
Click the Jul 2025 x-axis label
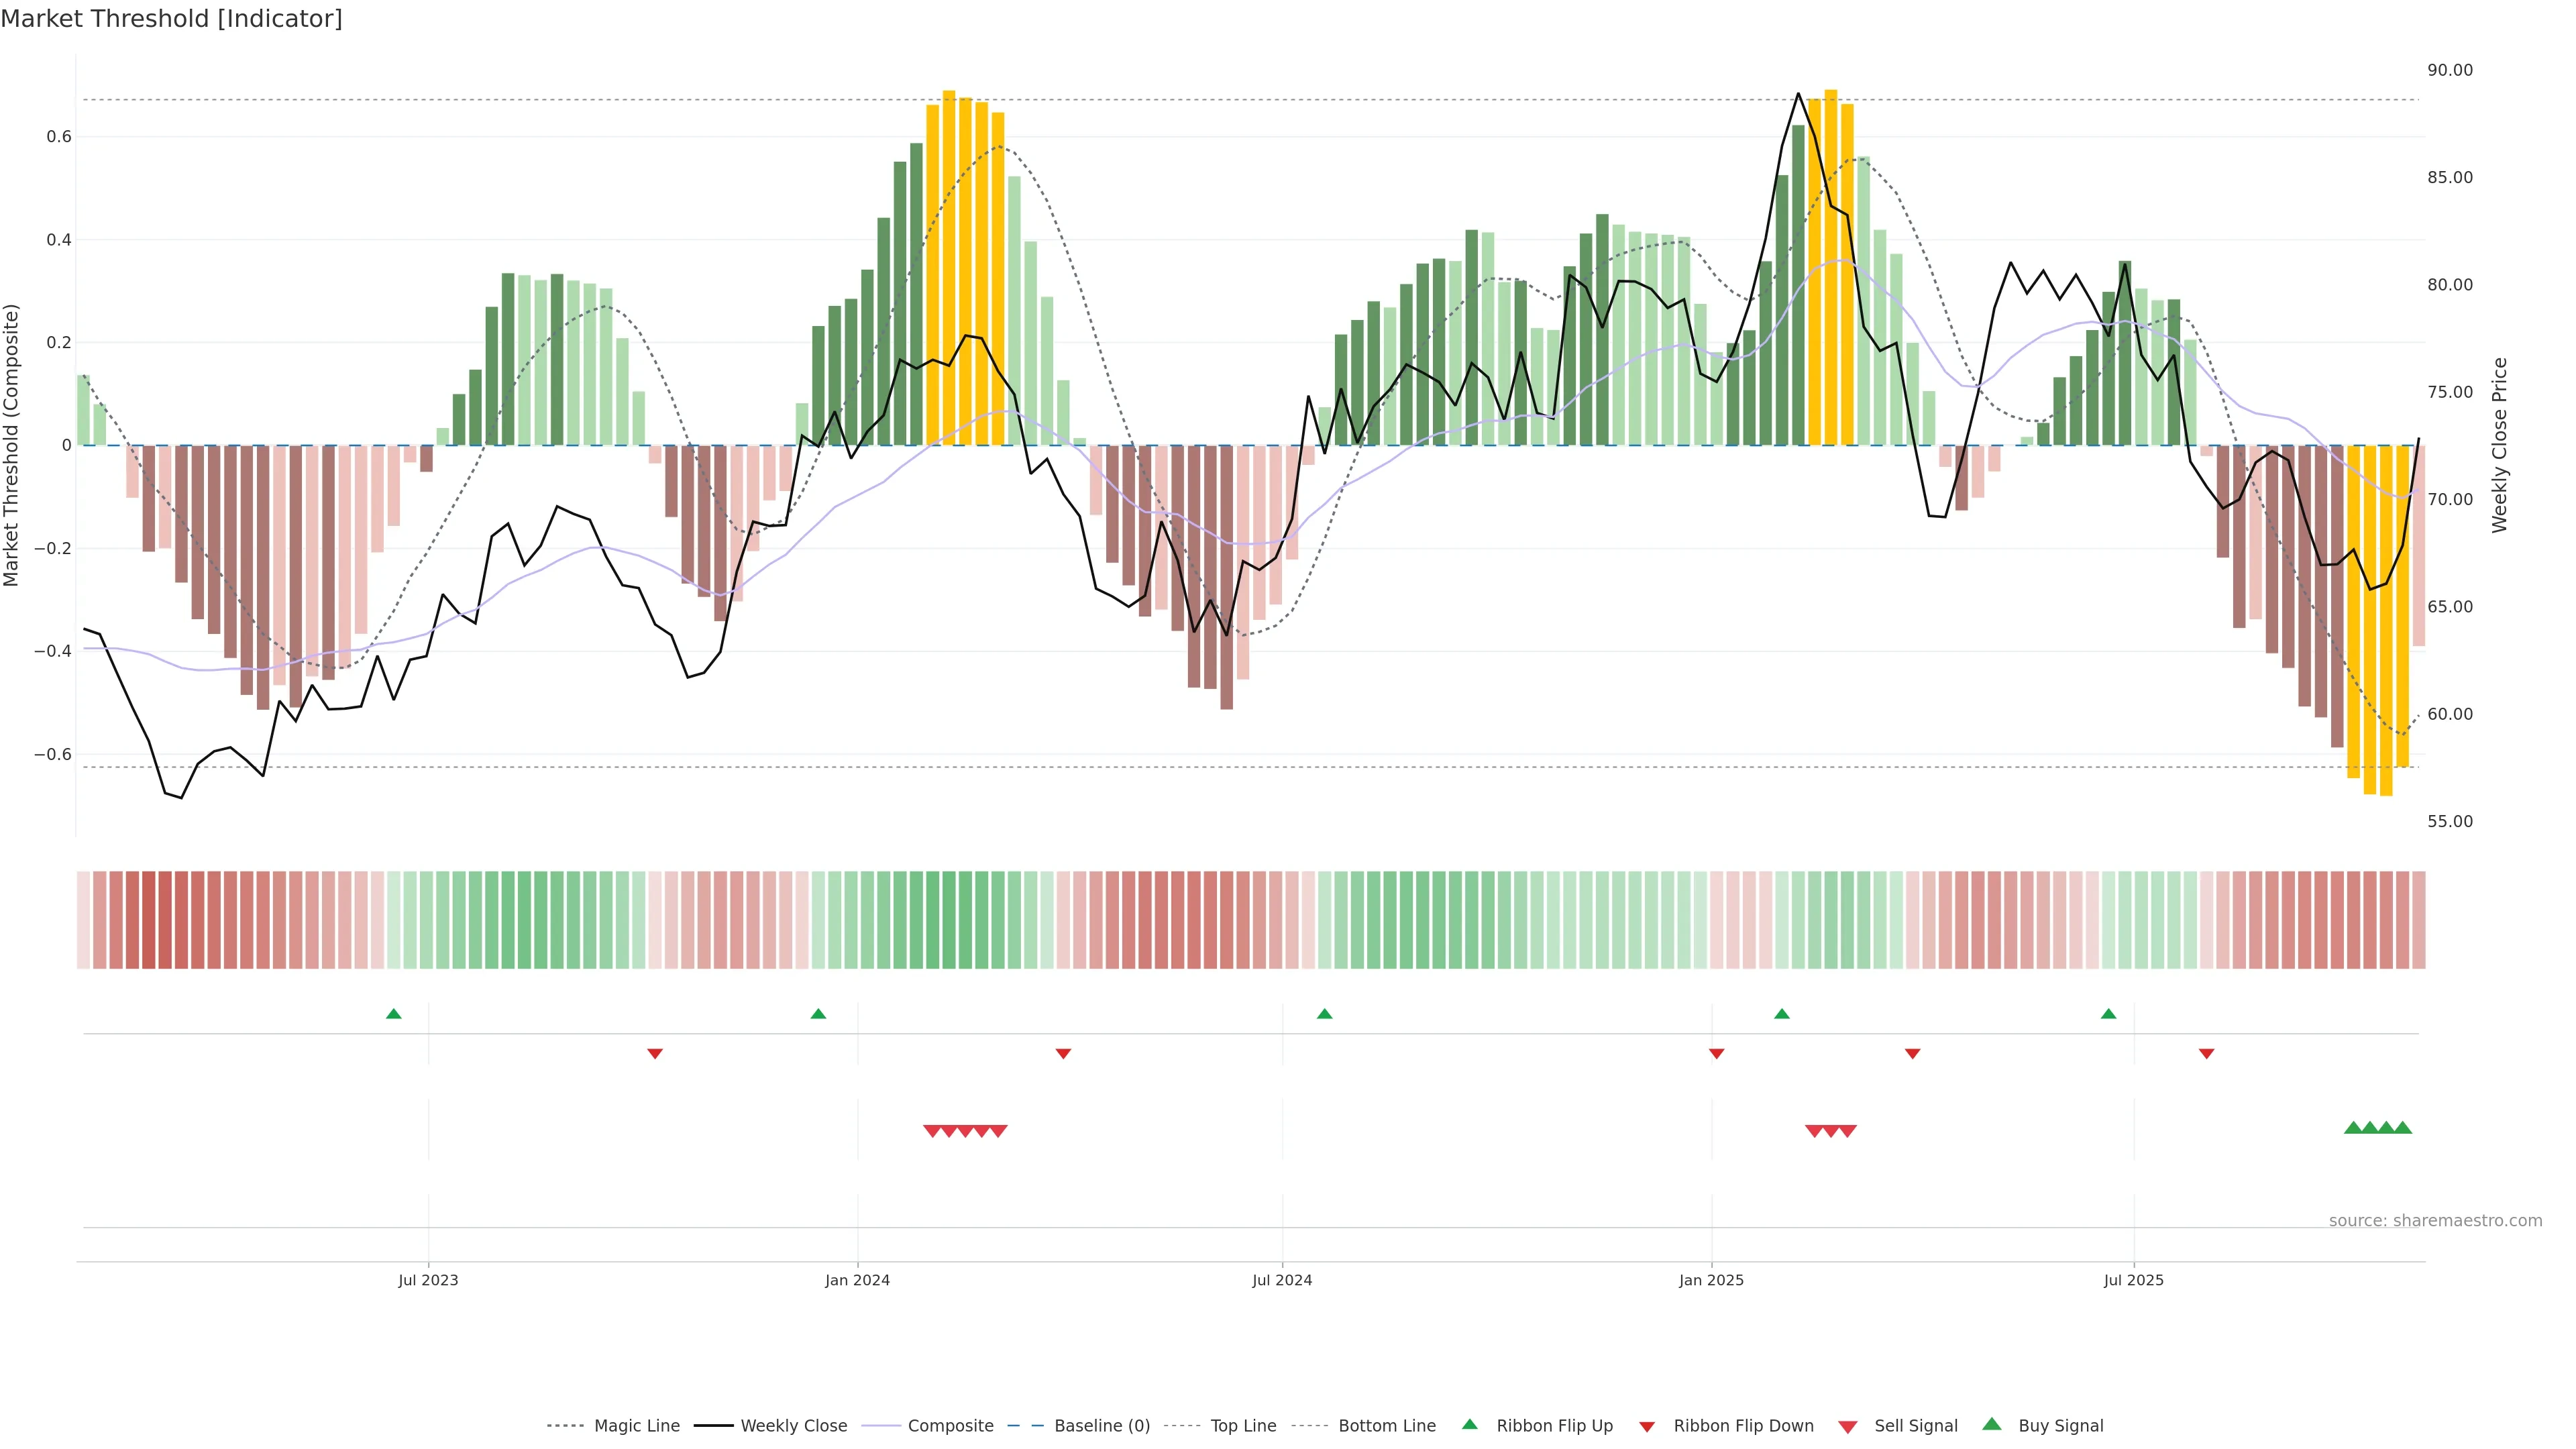[2133, 1280]
